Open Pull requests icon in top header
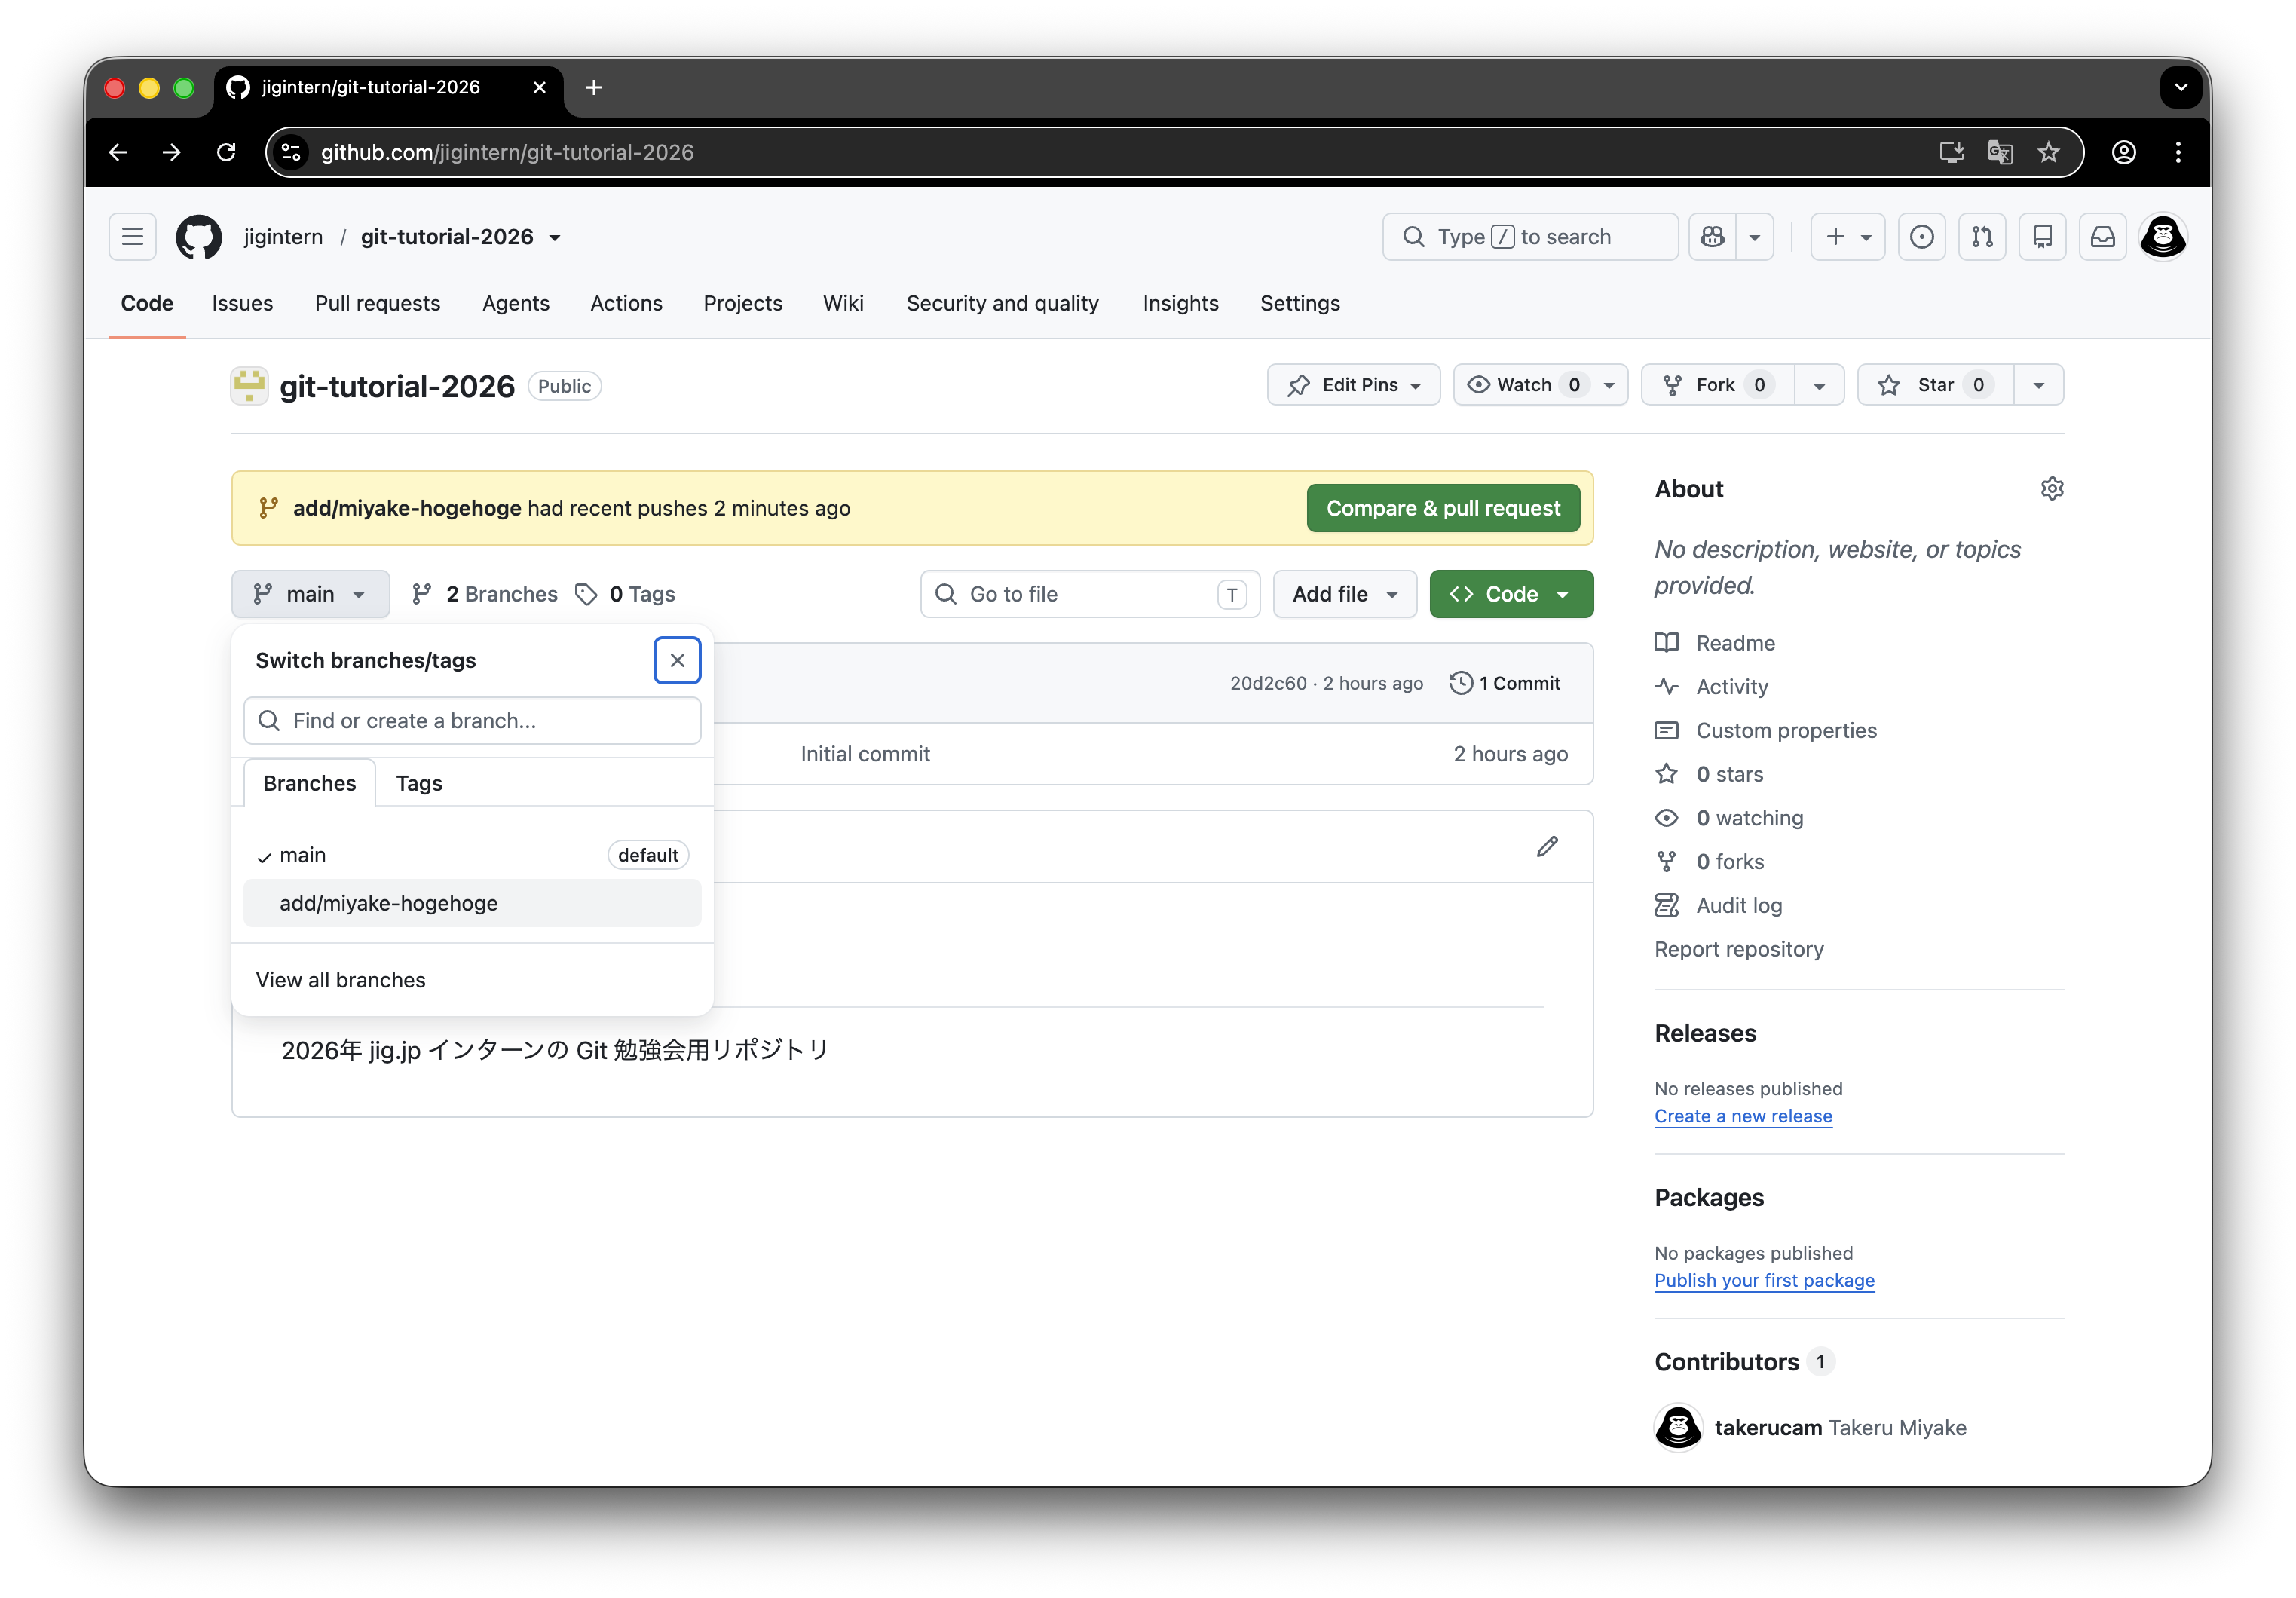Image resolution: width=2296 pixels, height=1598 pixels. tap(1982, 237)
